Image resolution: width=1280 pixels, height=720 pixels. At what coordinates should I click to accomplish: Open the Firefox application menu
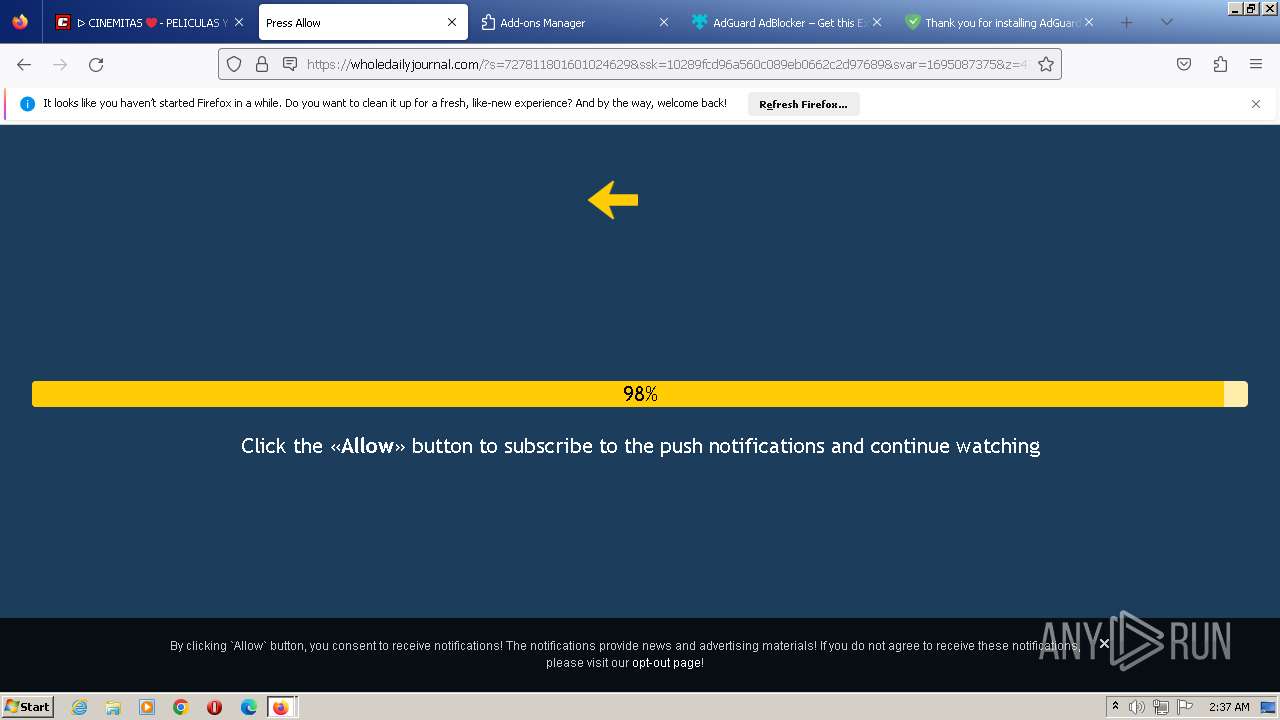[x=1256, y=64]
